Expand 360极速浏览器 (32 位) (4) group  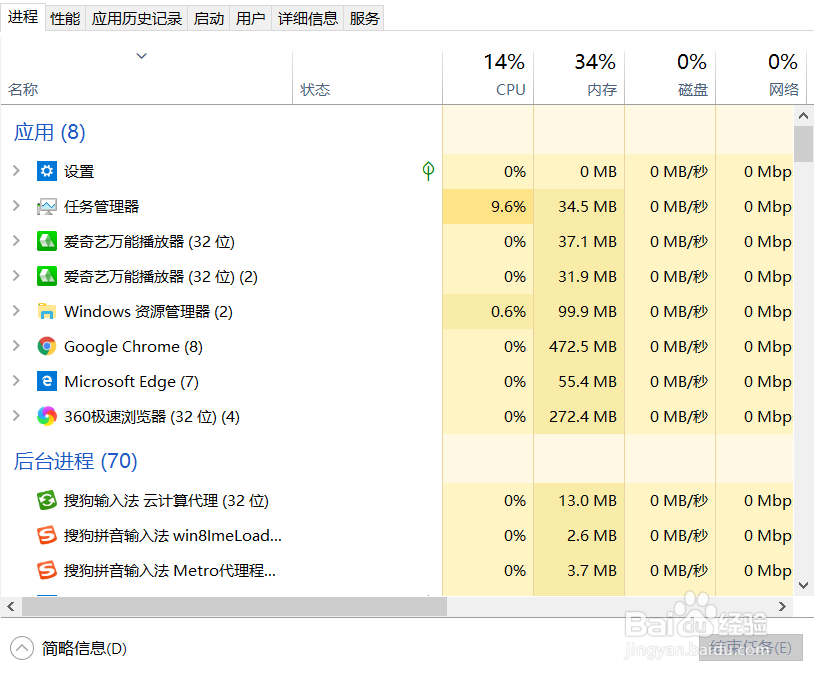coord(16,416)
